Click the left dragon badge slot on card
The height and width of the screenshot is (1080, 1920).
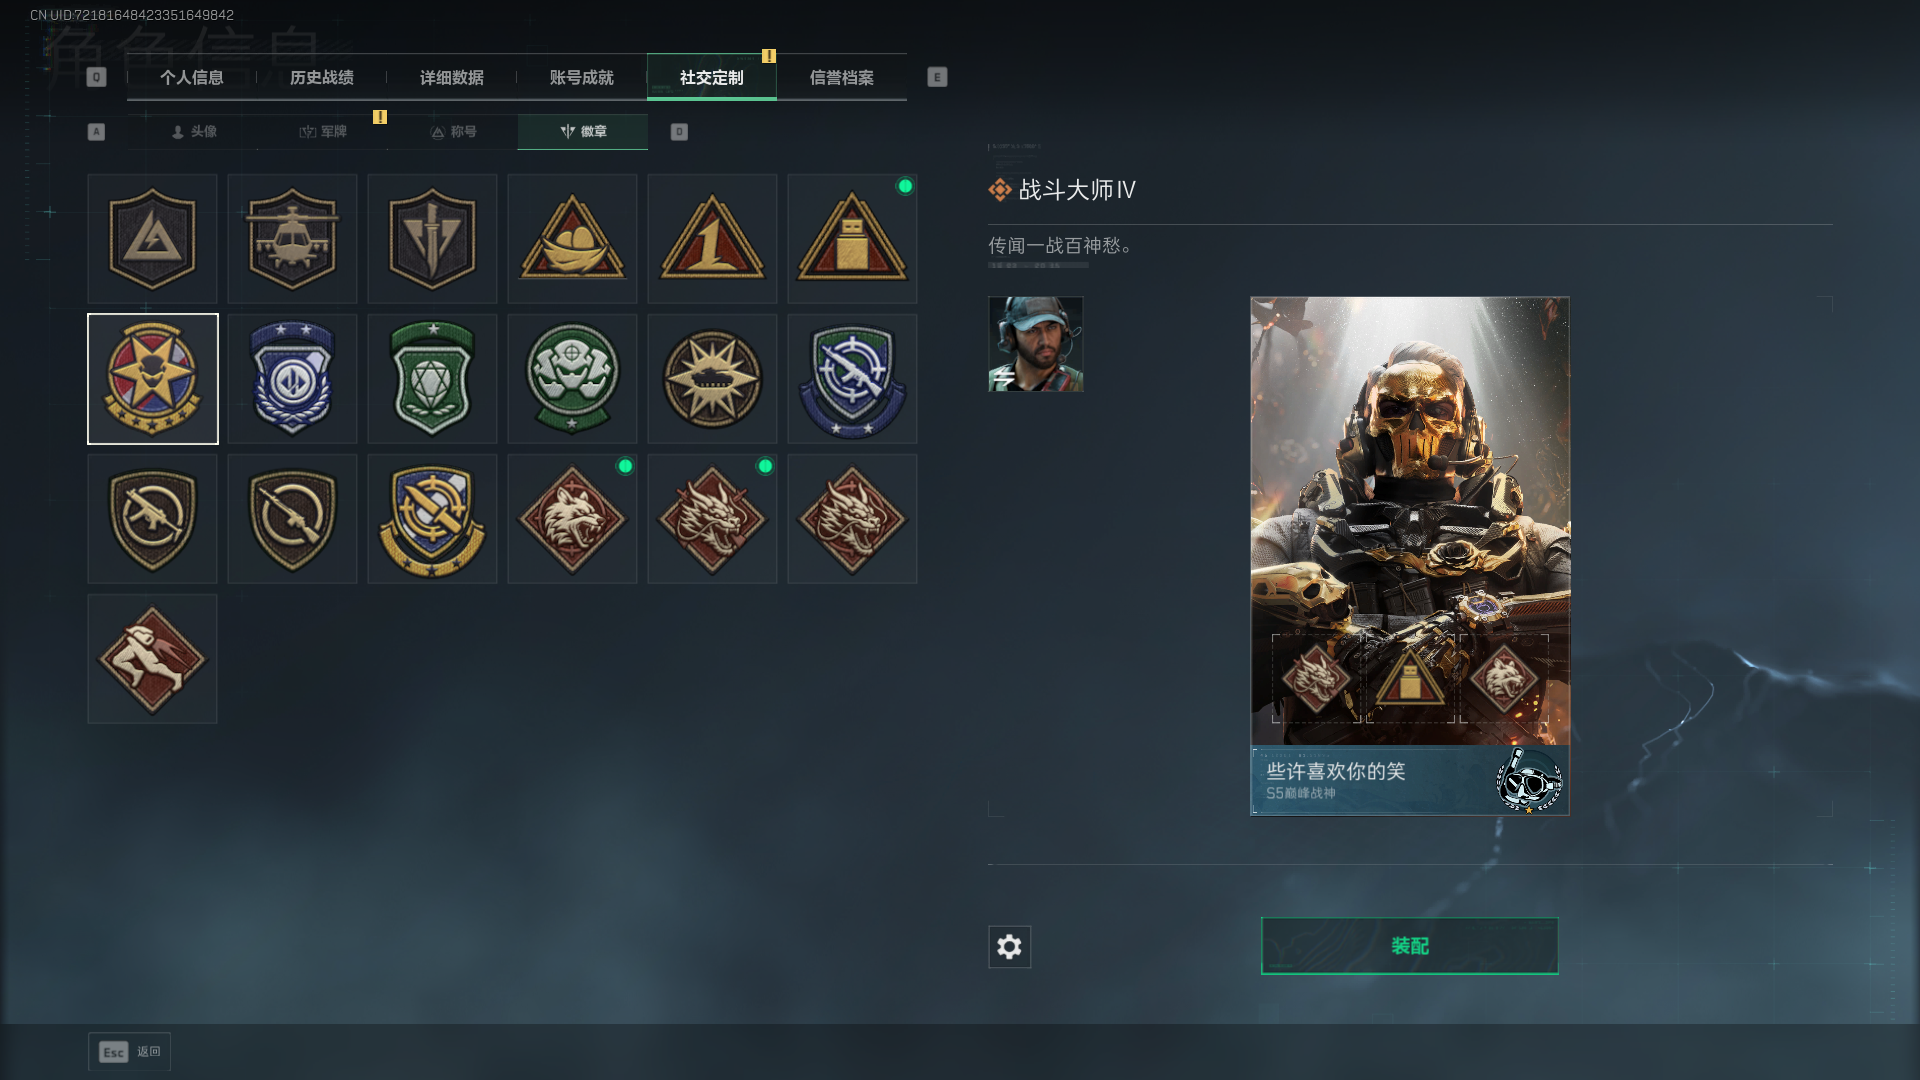[1316, 678]
